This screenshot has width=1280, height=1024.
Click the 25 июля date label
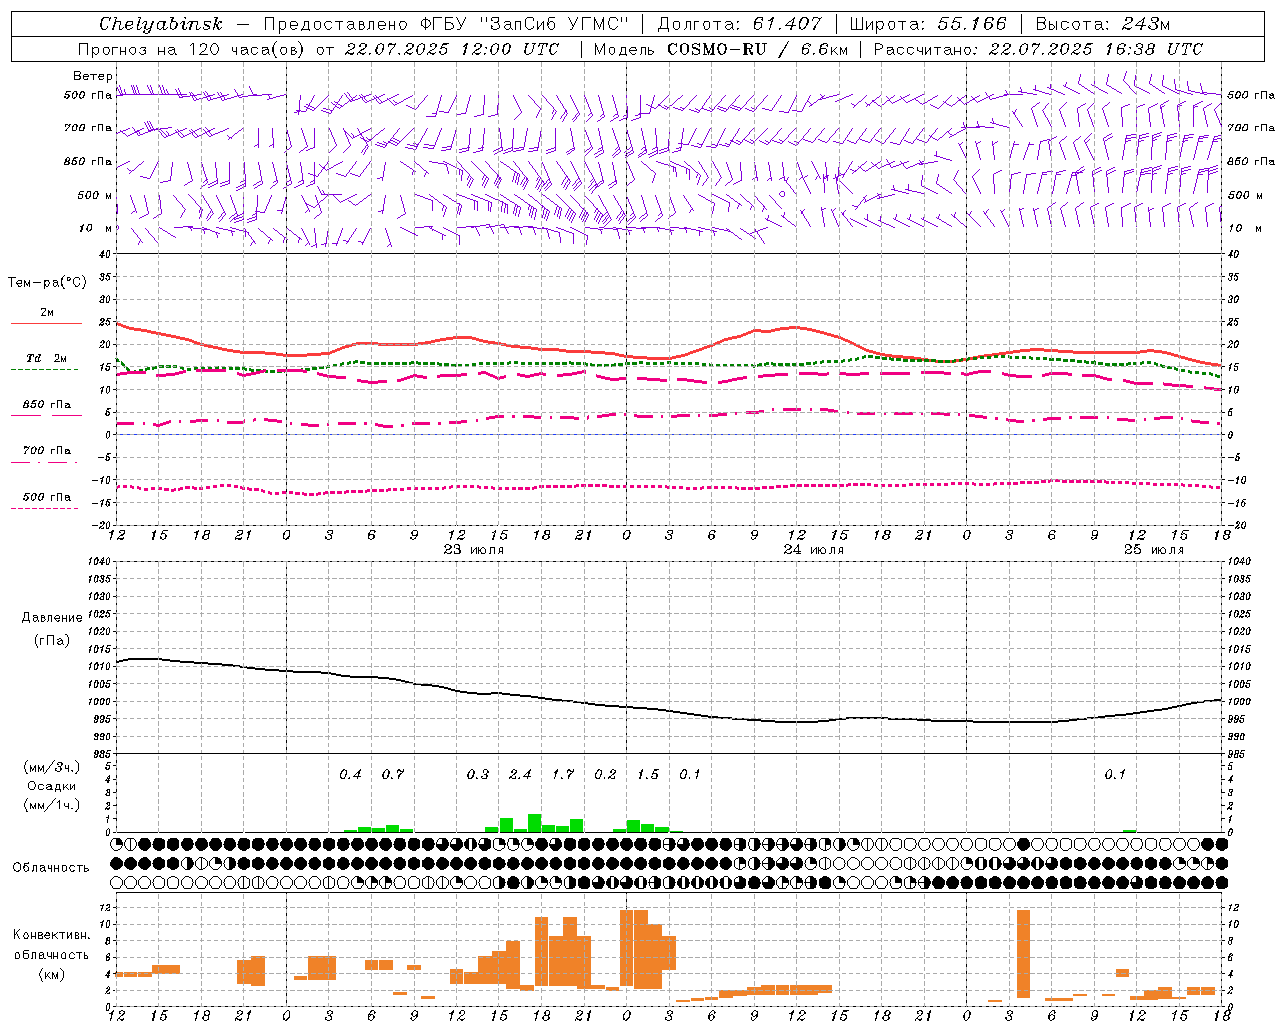[x=1154, y=550]
